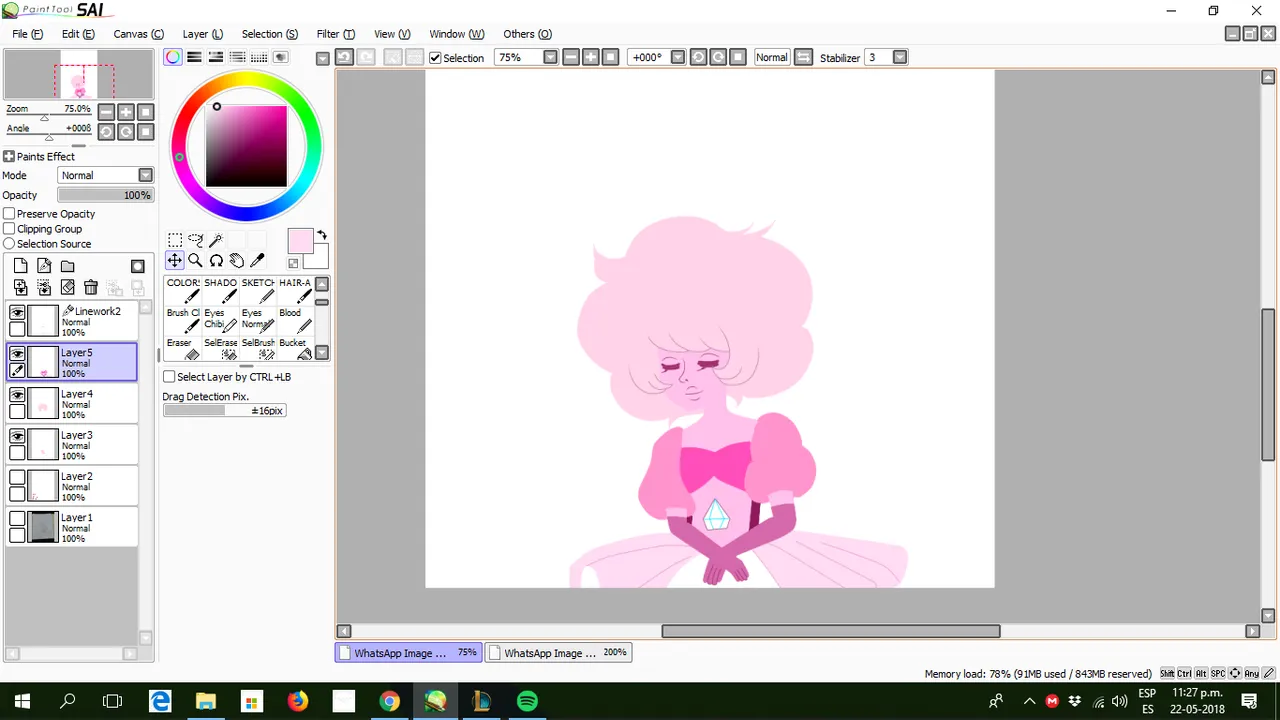Open the canvas zoom percentage dropdown
1280x720 pixels.
[x=550, y=57]
